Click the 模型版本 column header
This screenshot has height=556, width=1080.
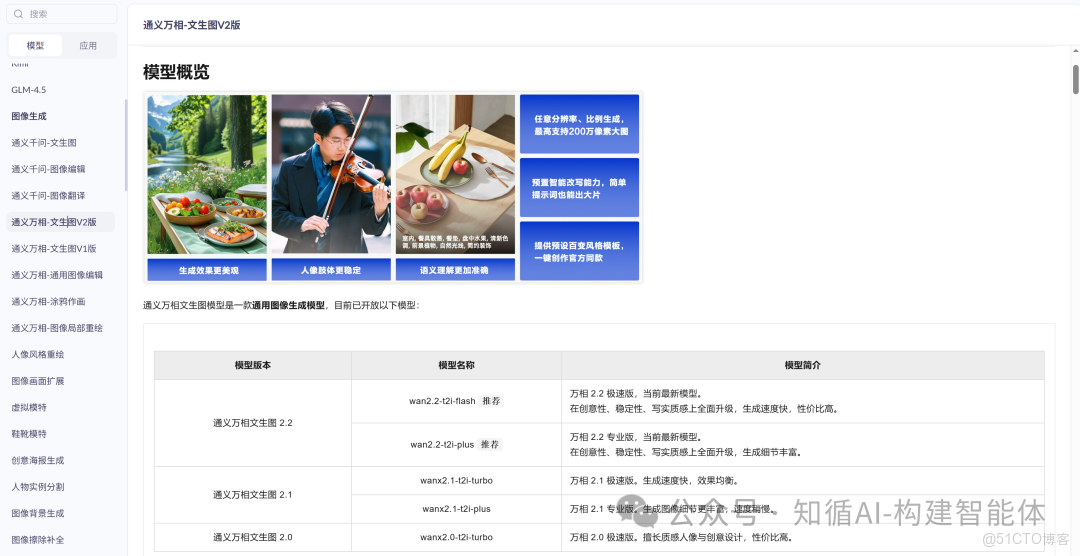click(x=253, y=365)
